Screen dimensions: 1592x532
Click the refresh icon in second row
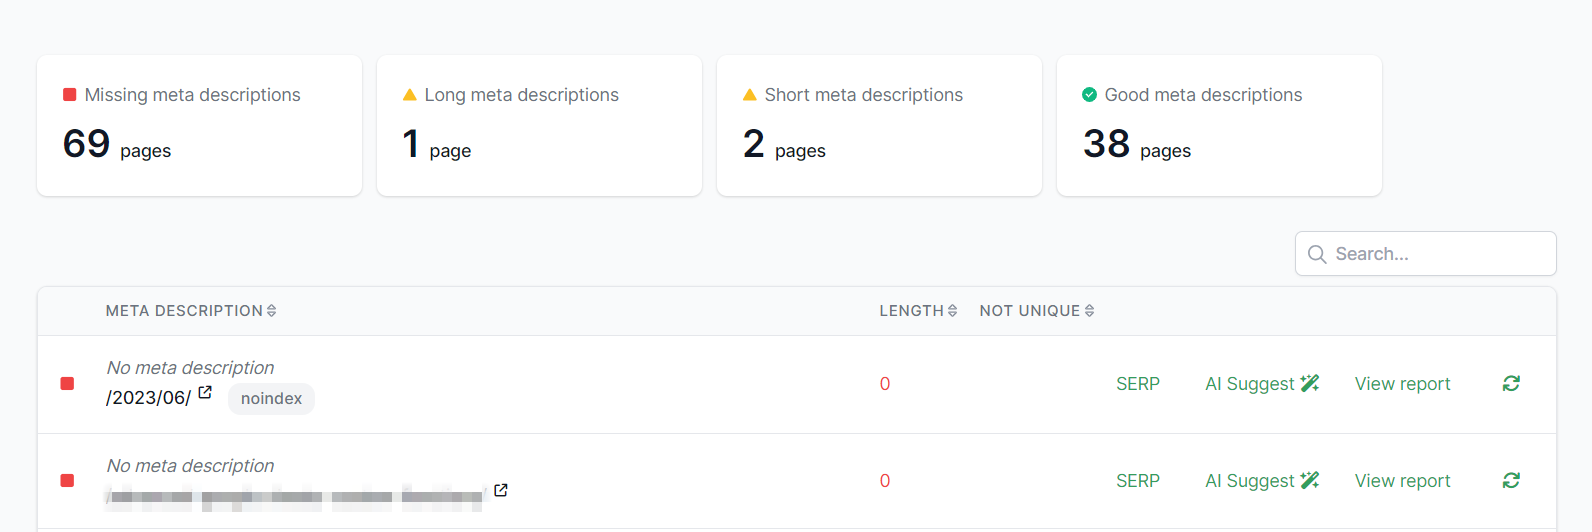click(1511, 481)
